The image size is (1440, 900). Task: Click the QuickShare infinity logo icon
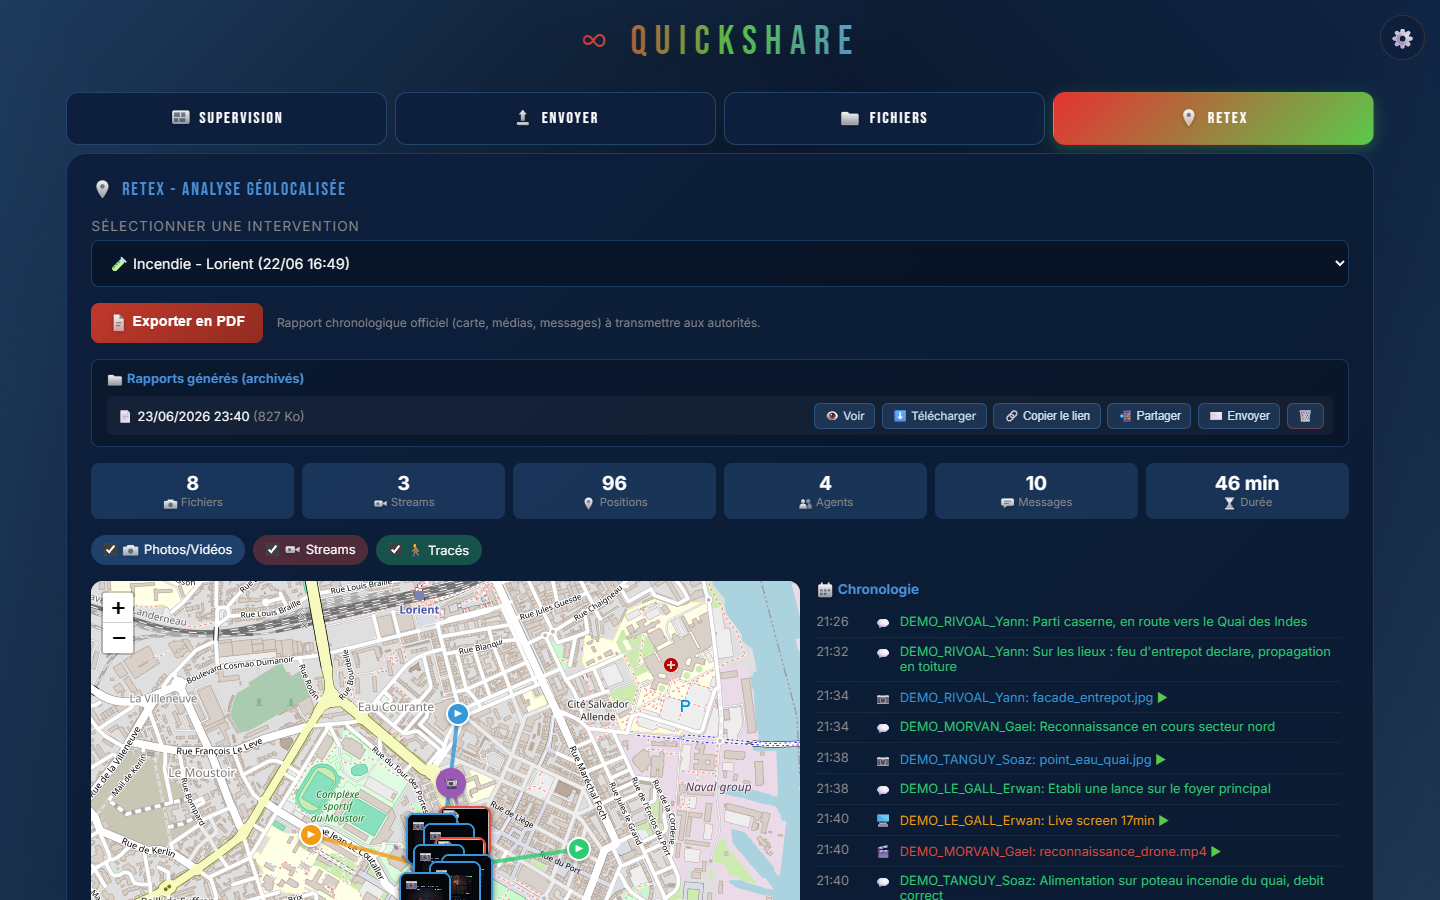pos(594,41)
